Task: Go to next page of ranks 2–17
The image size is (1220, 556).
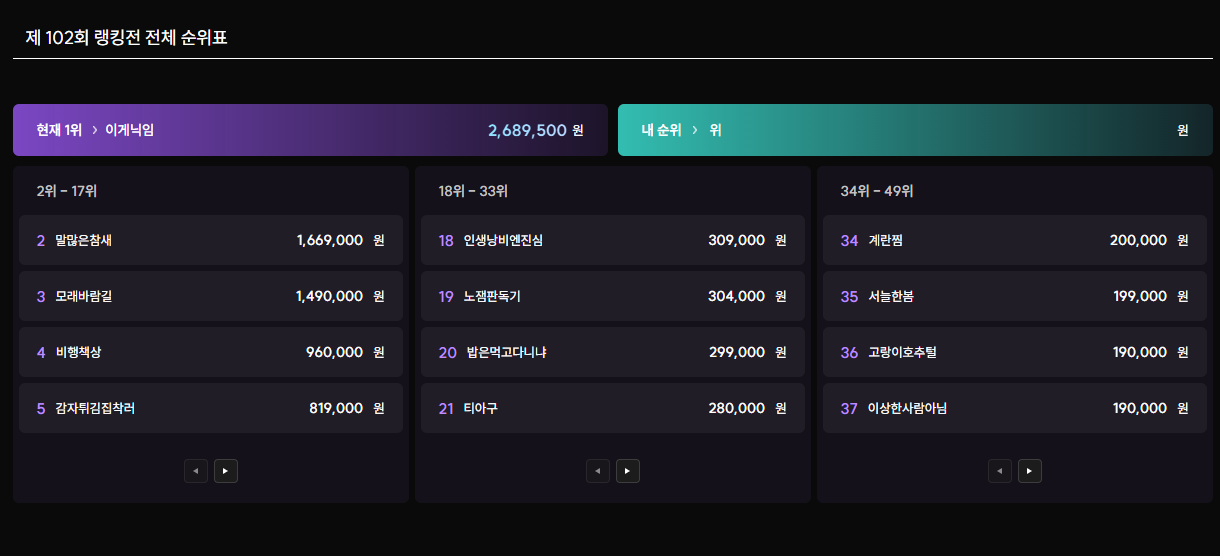Action: [226, 471]
